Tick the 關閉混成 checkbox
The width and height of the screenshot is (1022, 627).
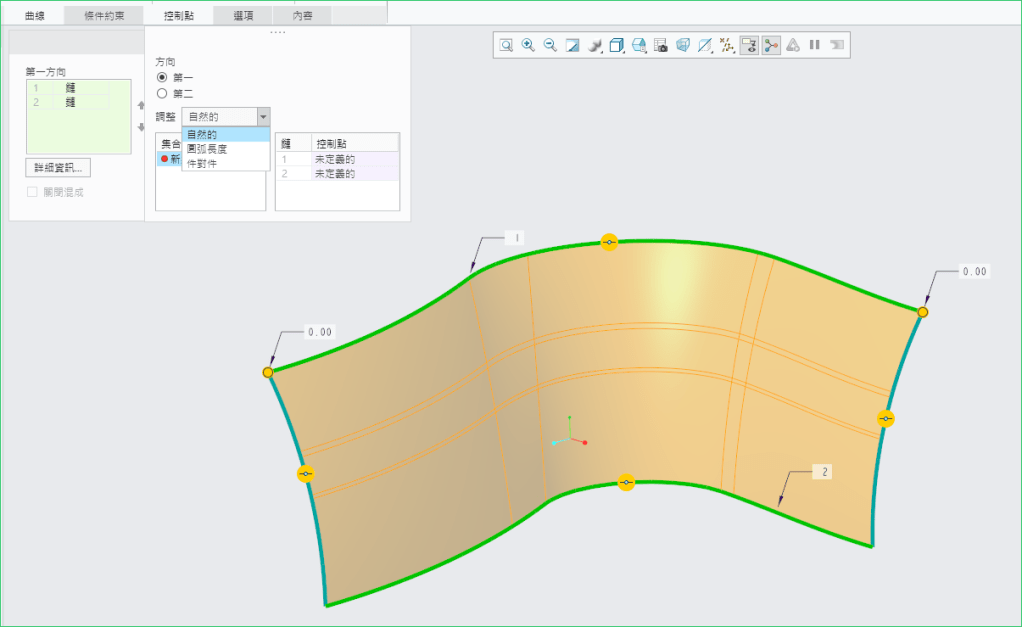(x=32, y=192)
